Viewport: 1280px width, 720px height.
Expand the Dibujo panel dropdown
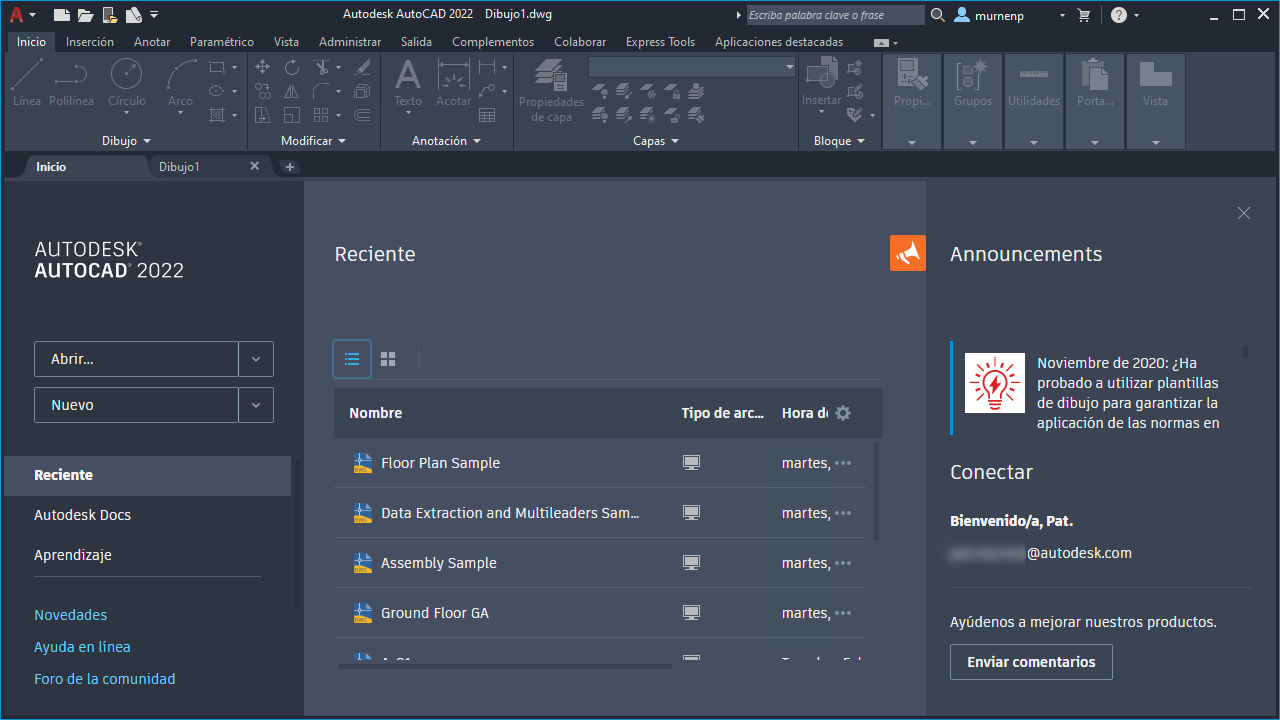(126, 141)
